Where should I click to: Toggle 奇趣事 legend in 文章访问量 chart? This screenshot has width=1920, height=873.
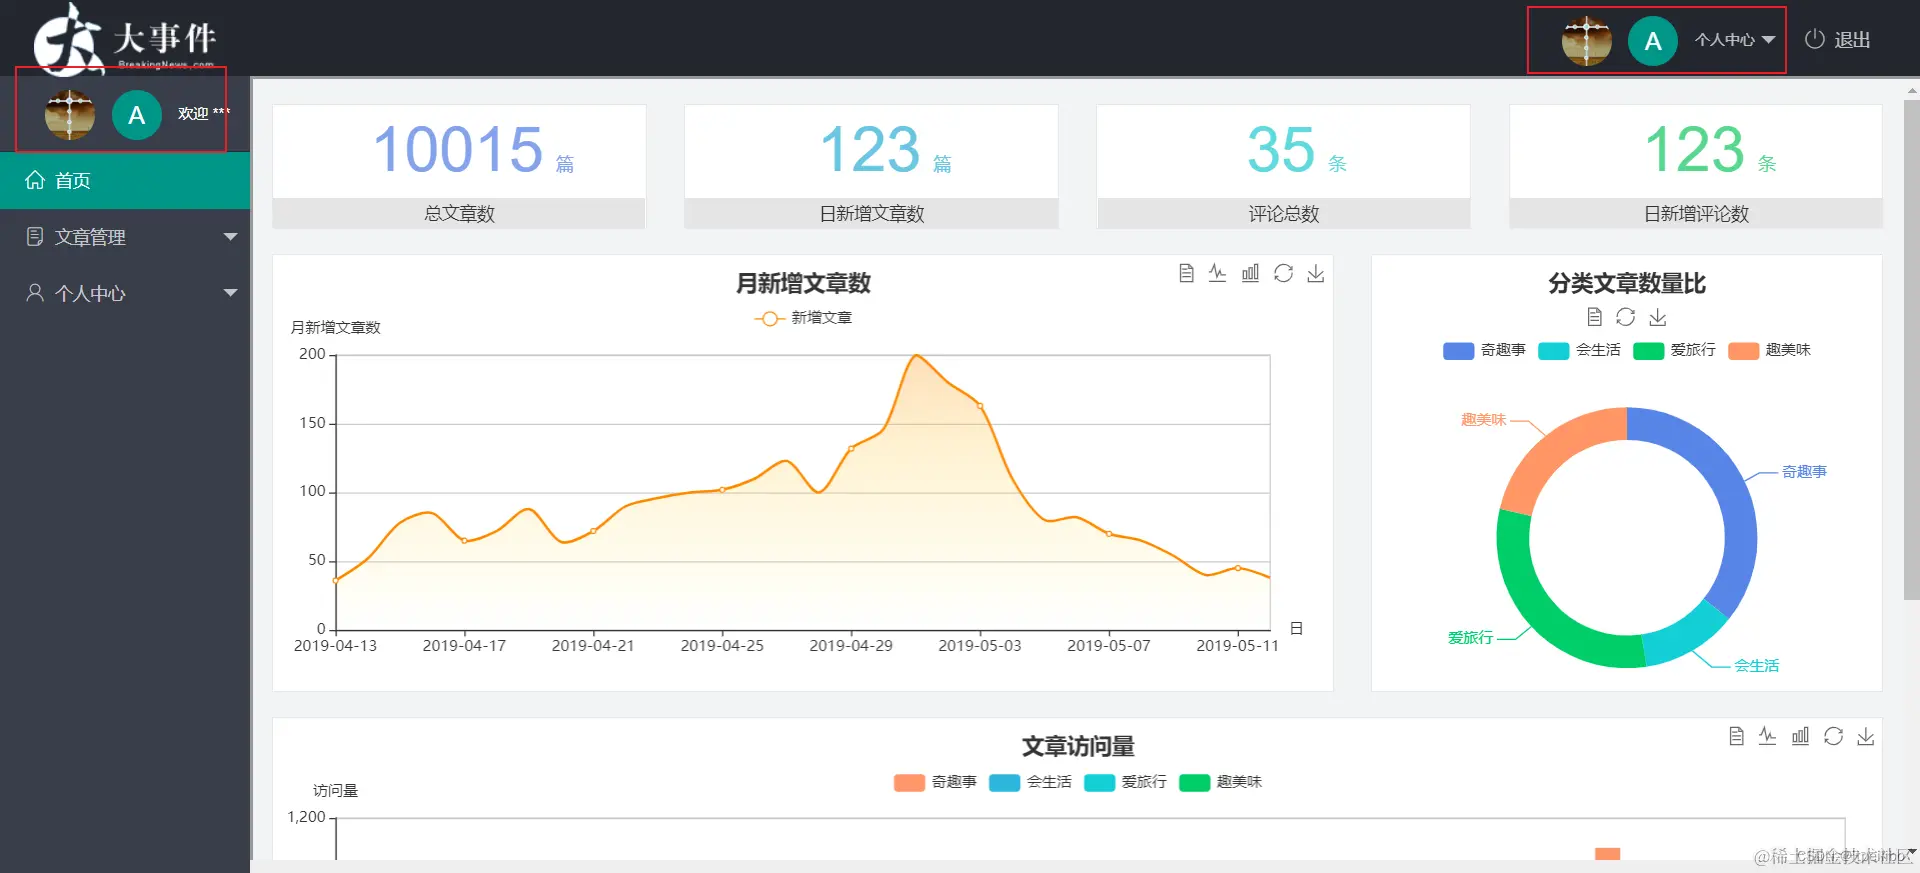click(935, 782)
